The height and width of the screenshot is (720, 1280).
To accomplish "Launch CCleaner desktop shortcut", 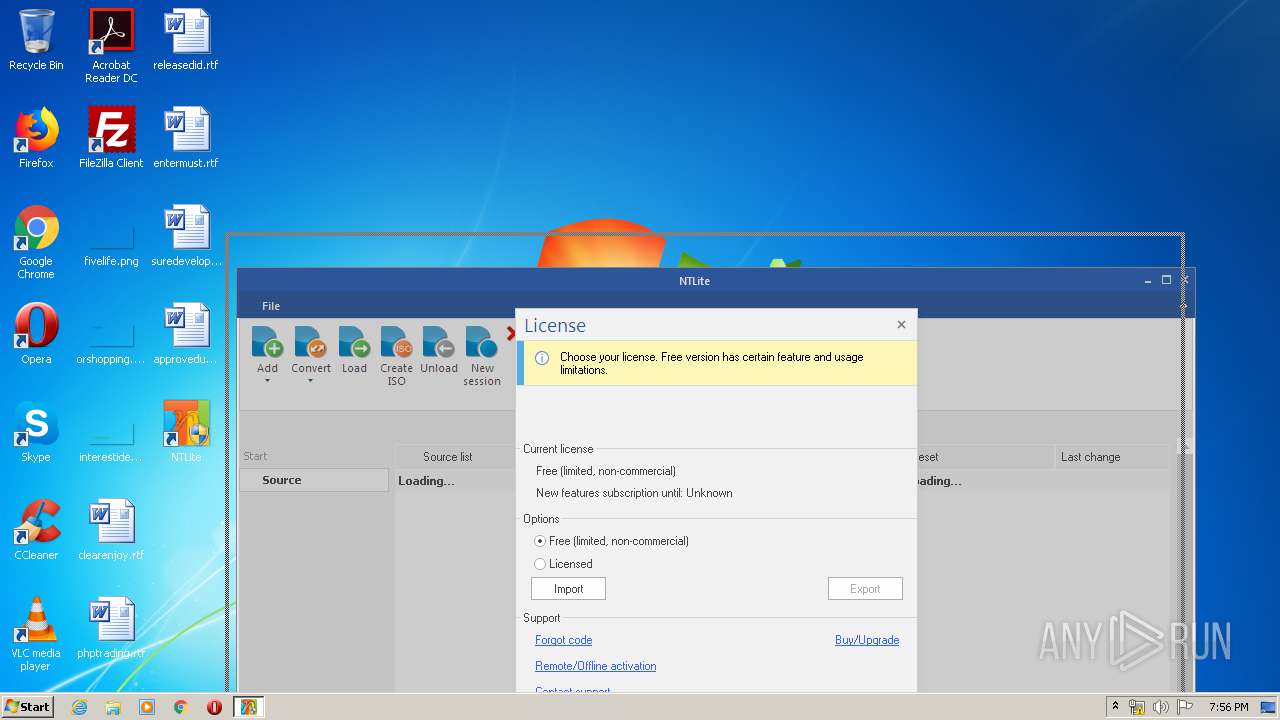I will pos(36,530).
